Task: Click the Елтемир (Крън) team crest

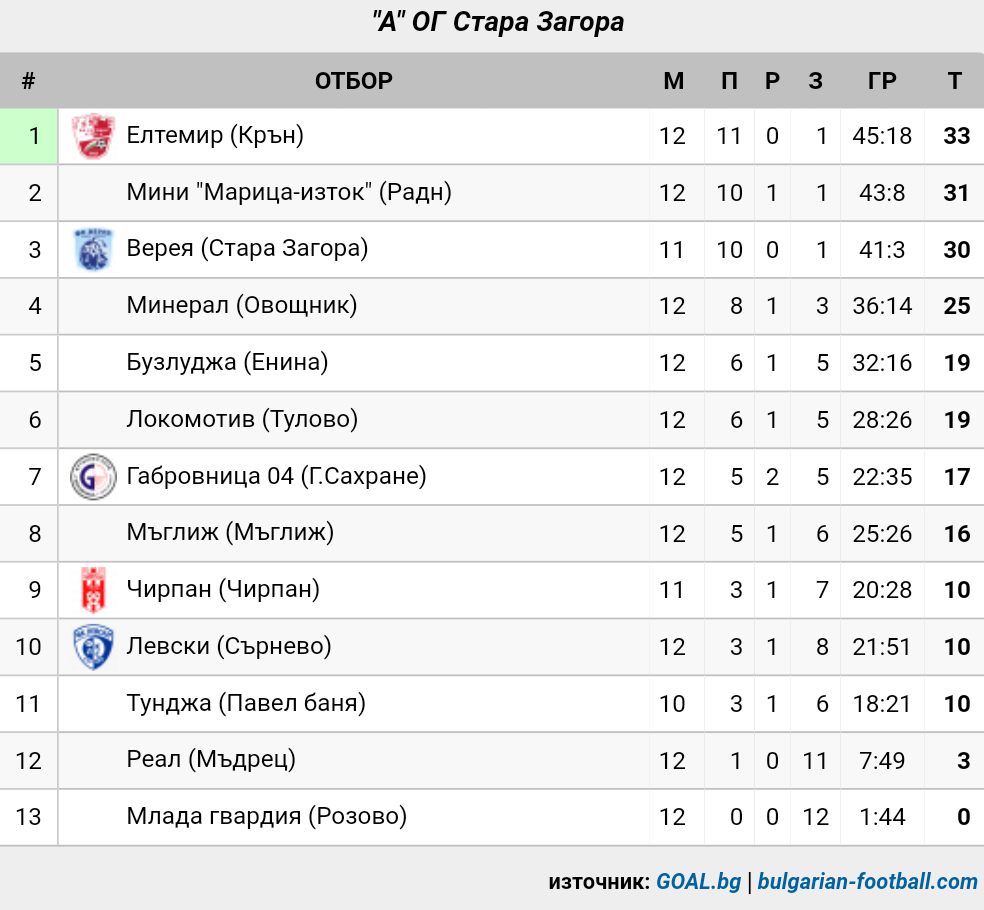Action: coord(93,136)
